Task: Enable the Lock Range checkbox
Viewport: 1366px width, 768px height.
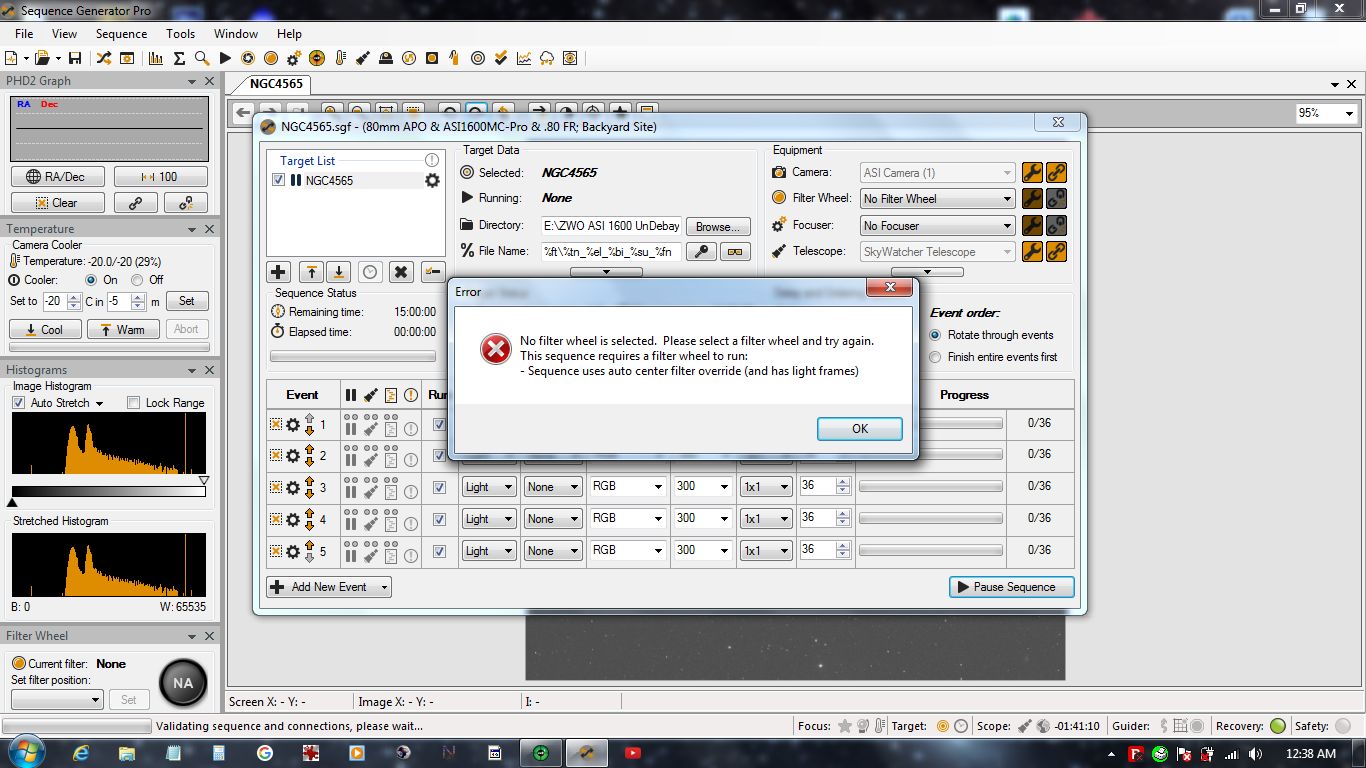Action: point(134,403)
